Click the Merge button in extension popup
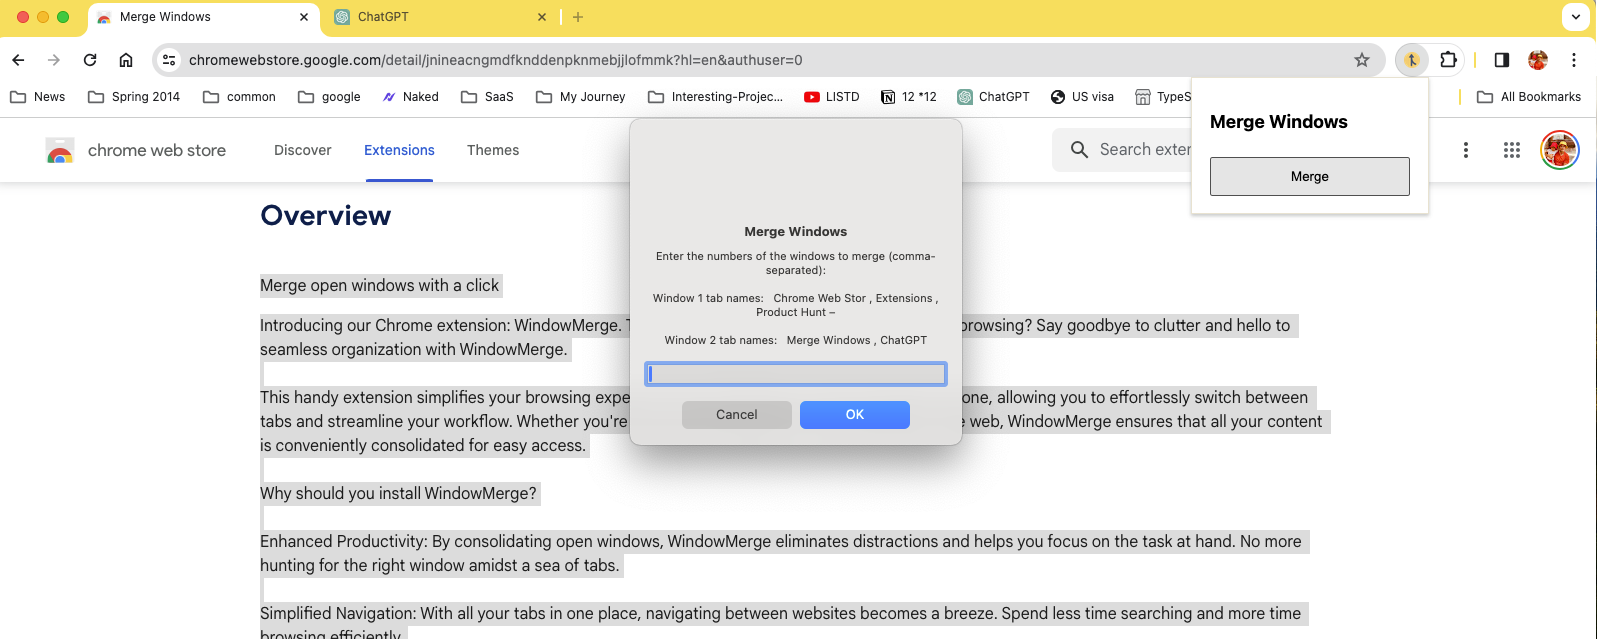 [1310, 176]
